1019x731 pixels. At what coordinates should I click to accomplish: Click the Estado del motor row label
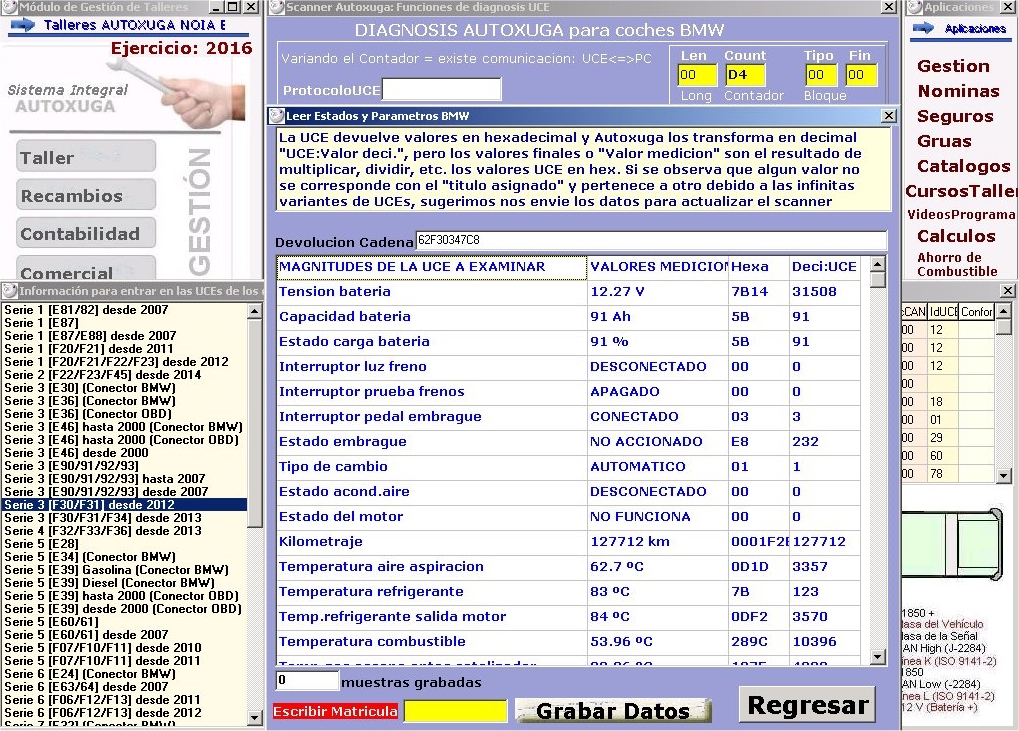point(341,517)
